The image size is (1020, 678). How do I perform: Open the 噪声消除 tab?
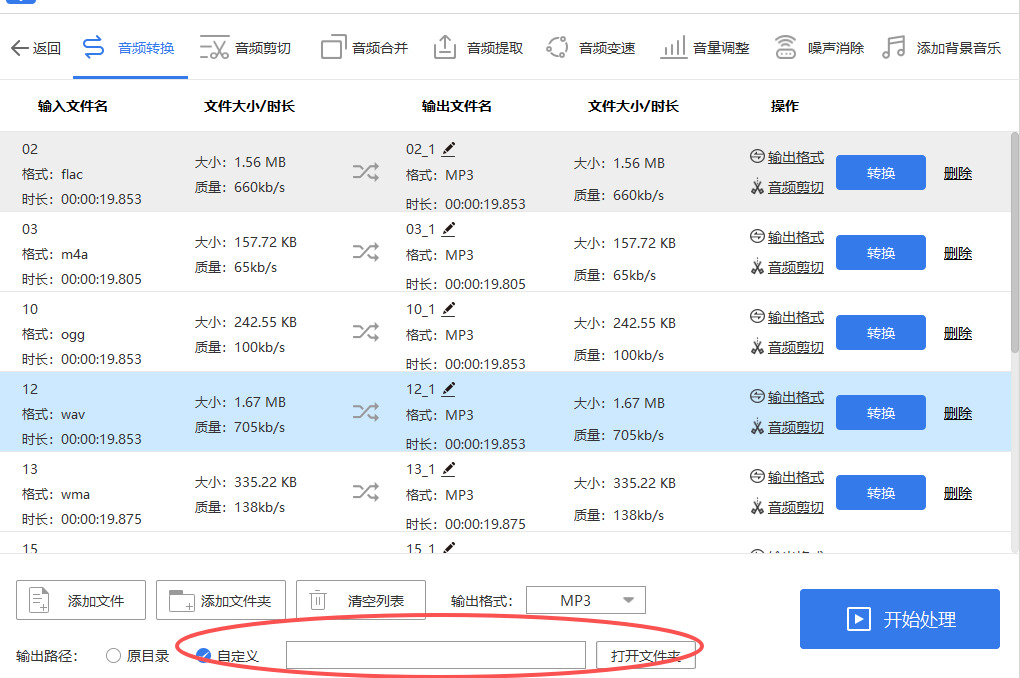pos(819,47)
